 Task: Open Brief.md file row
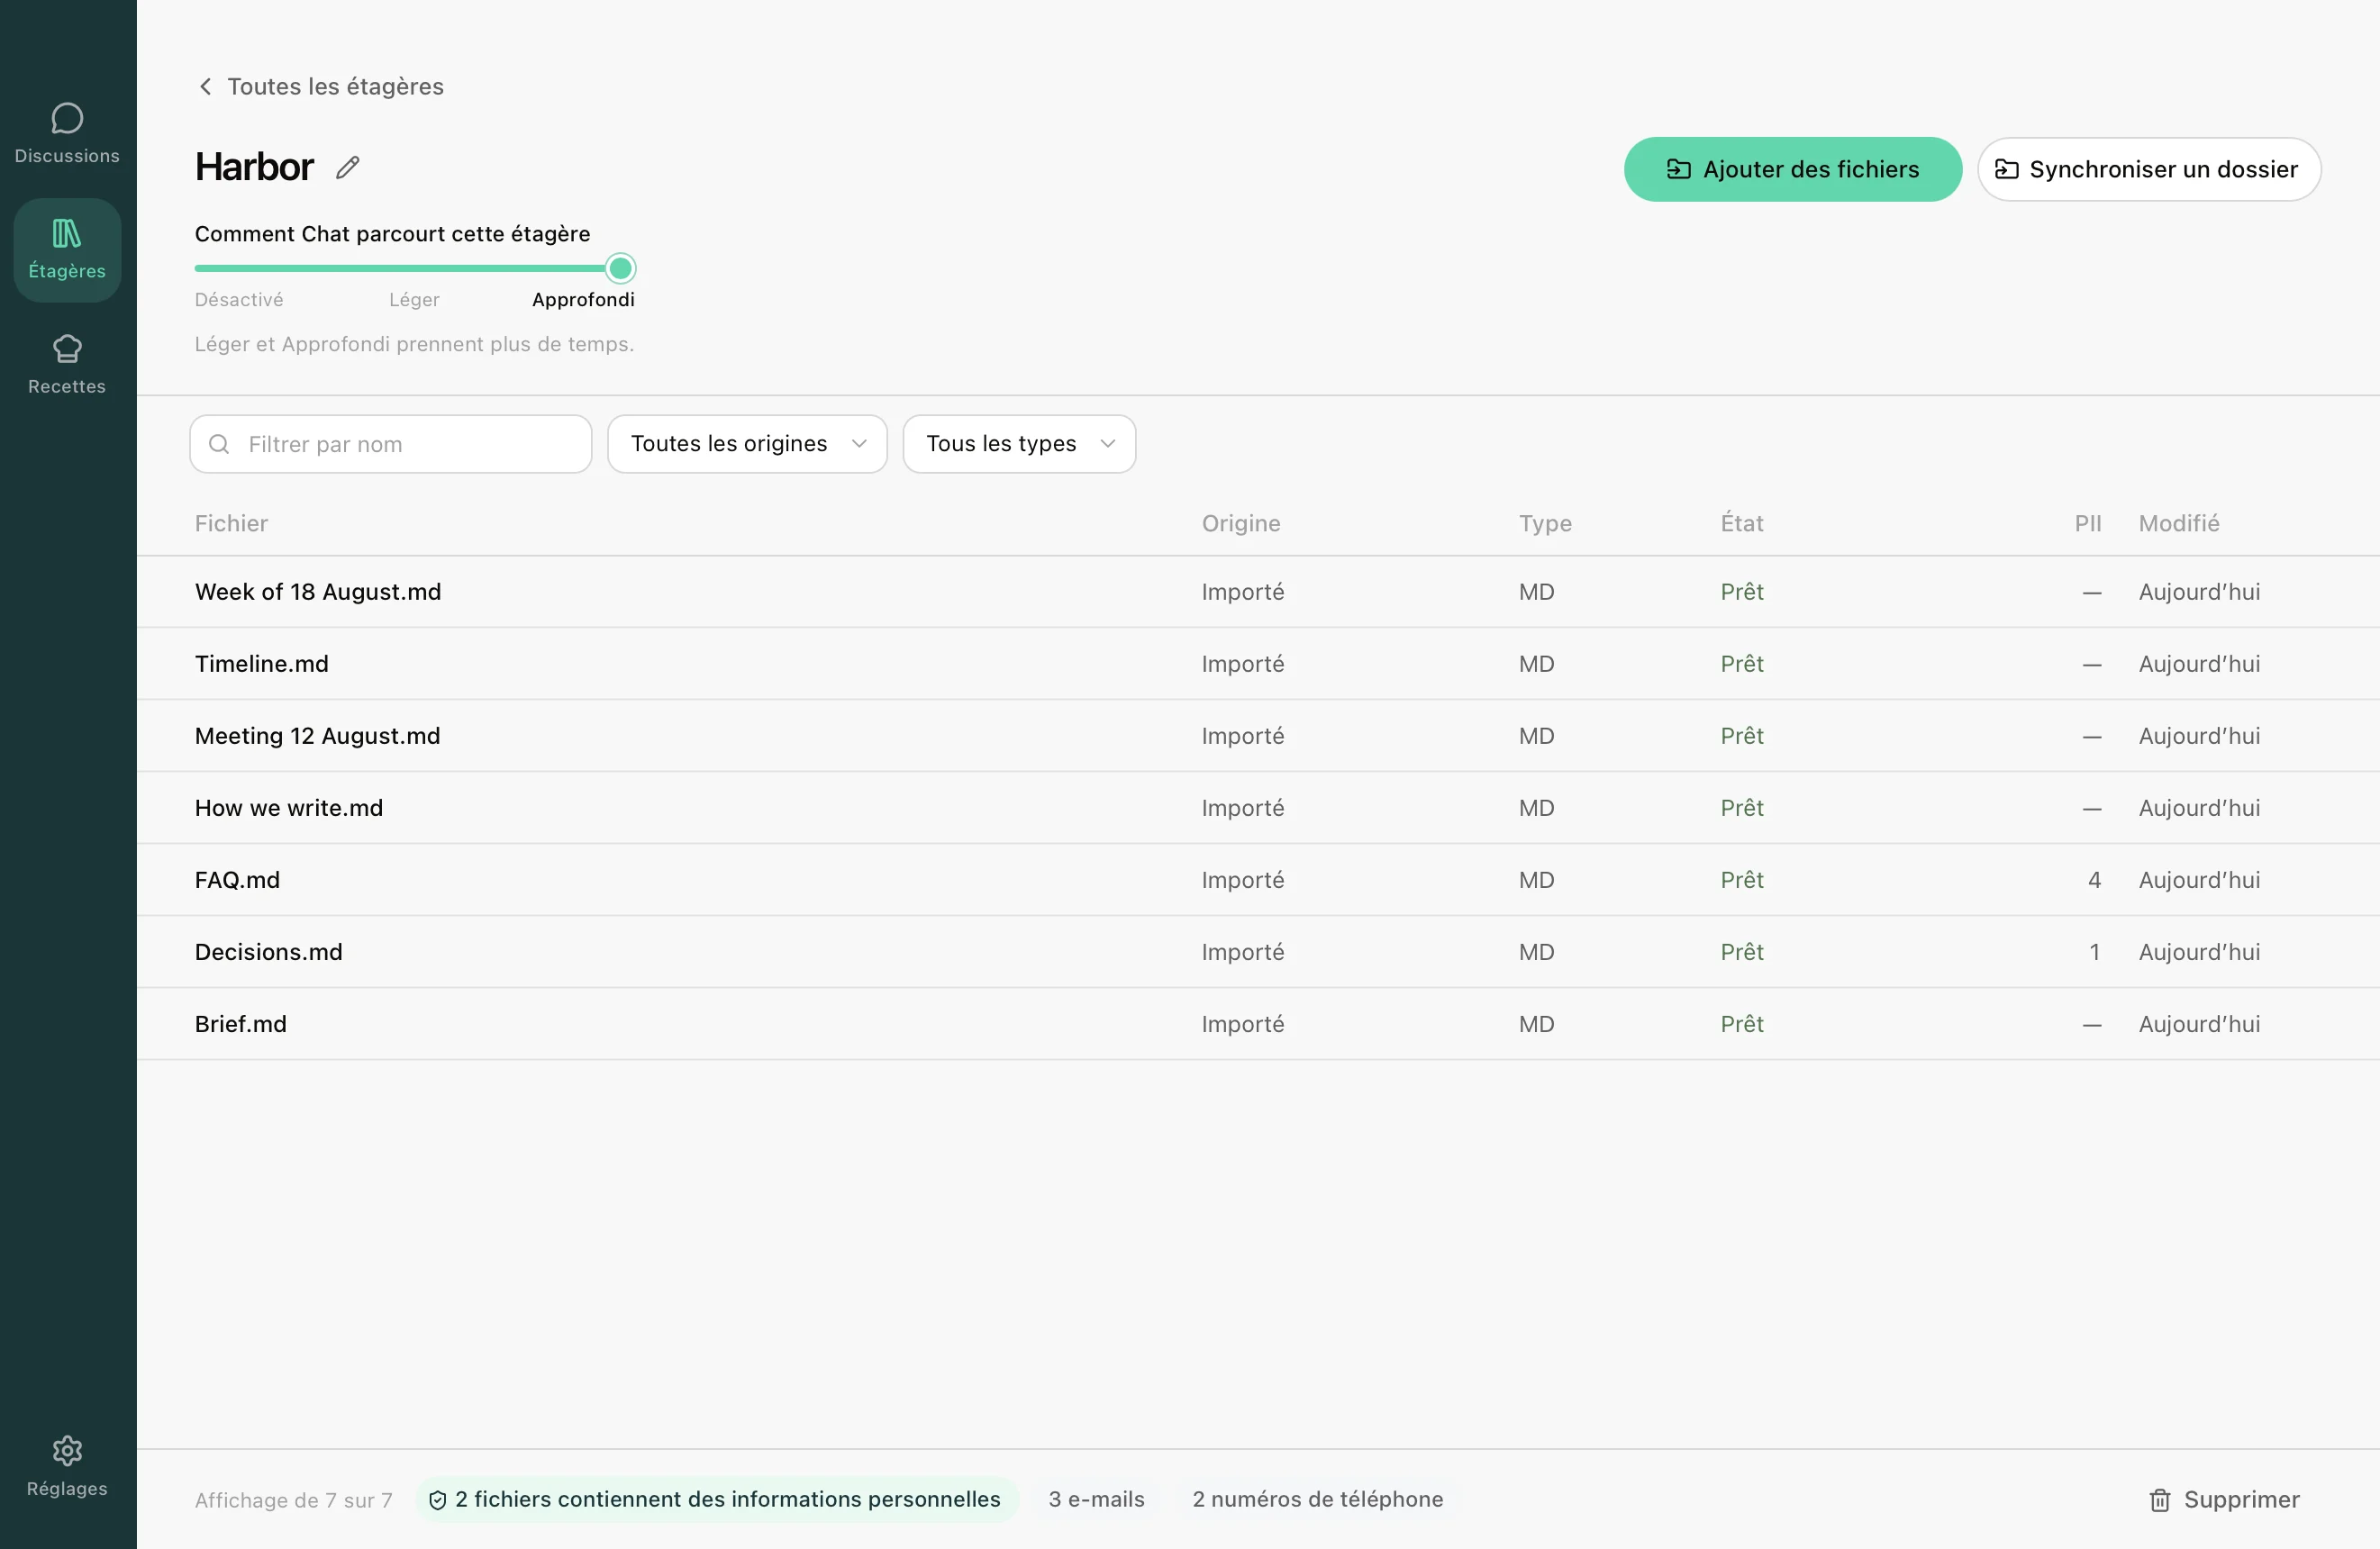pos(1258,1024)
